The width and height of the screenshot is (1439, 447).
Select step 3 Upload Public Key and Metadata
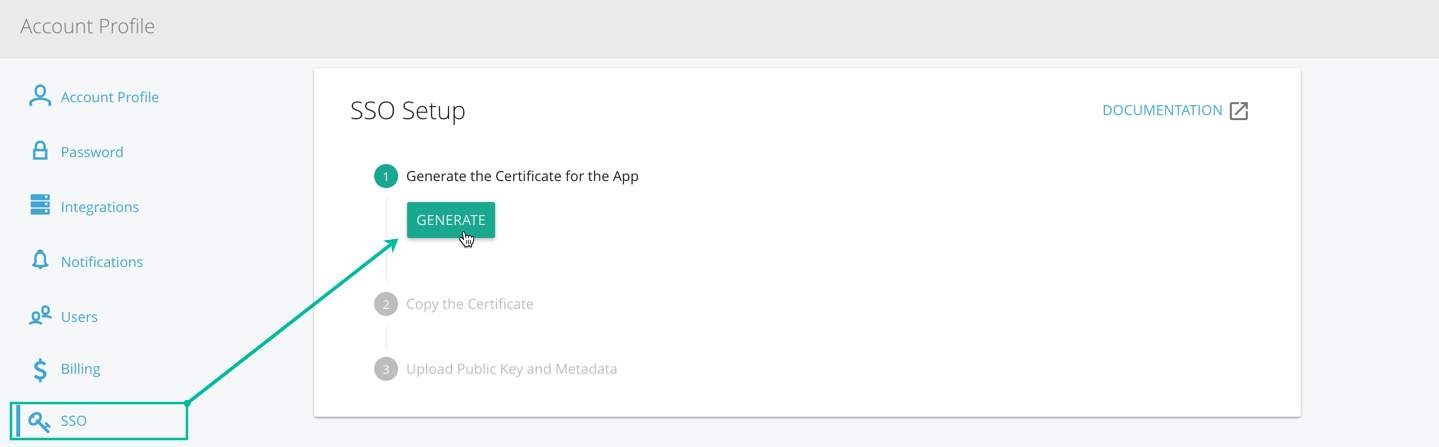(x=511, y=369)
